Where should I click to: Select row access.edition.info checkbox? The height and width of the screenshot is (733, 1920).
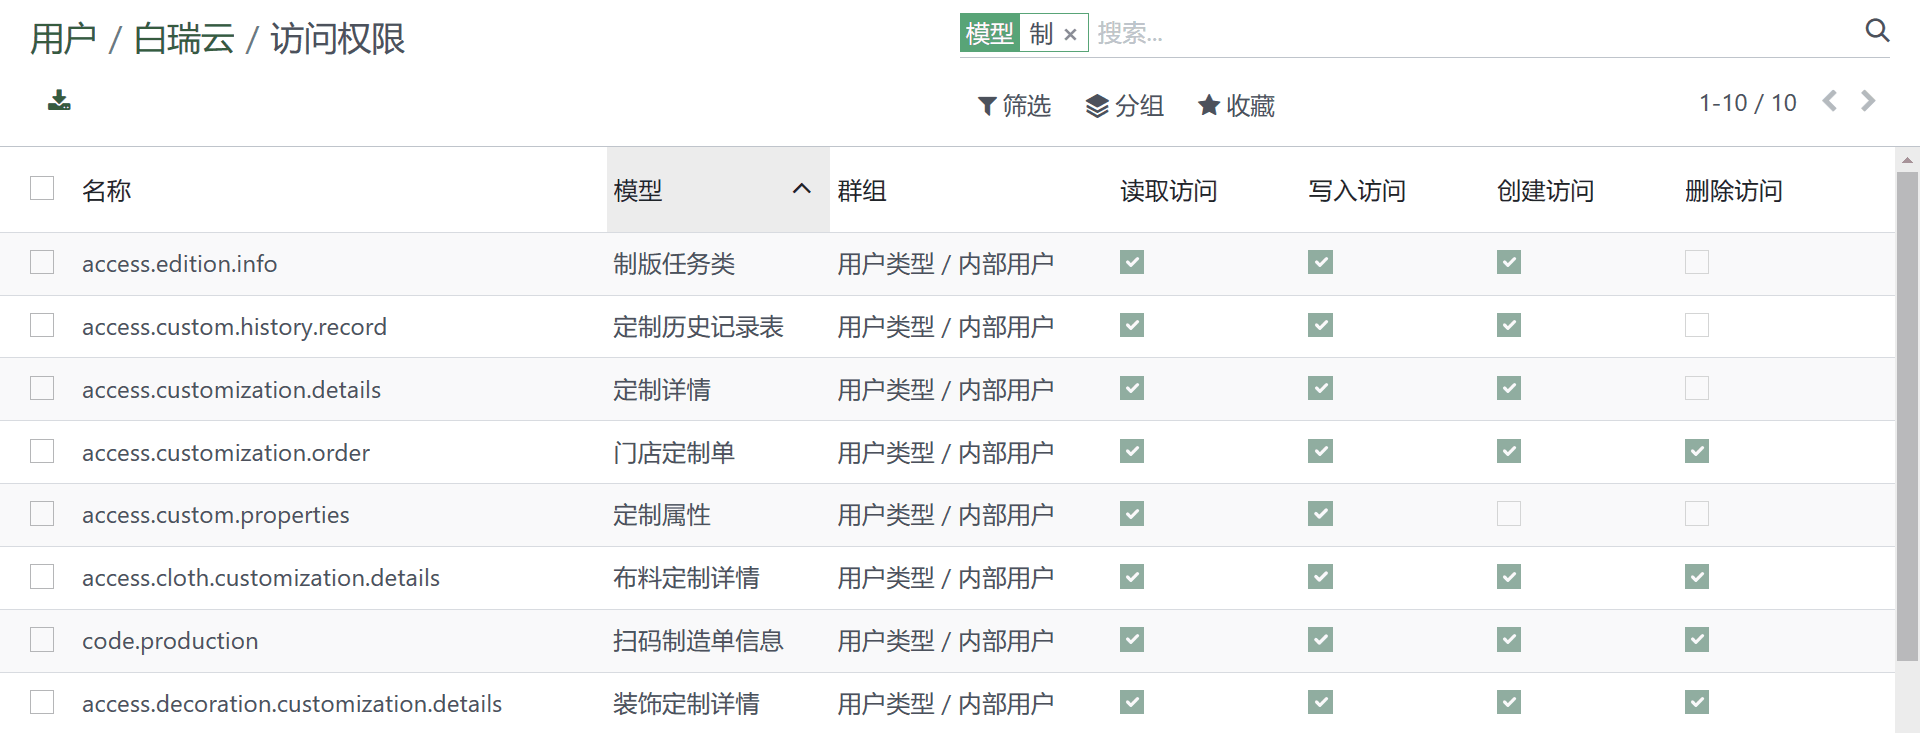42,262
